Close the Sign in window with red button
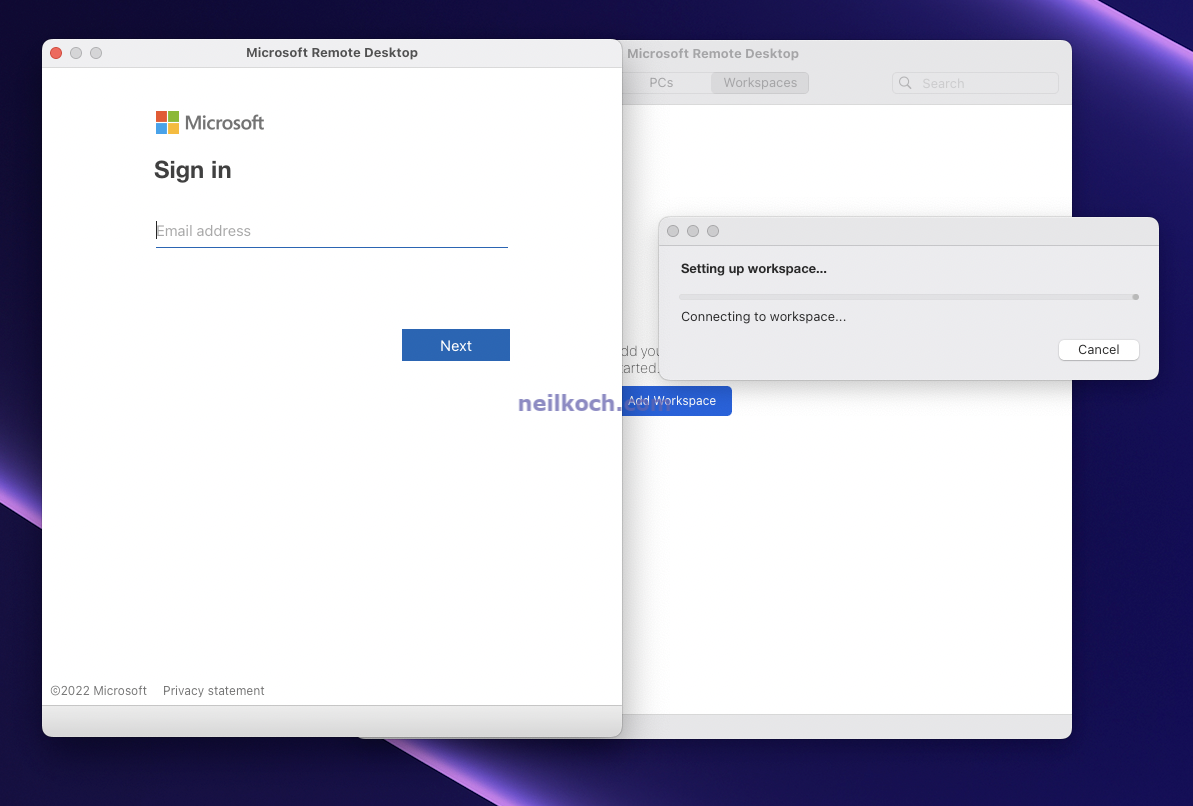 click(56, 53)
